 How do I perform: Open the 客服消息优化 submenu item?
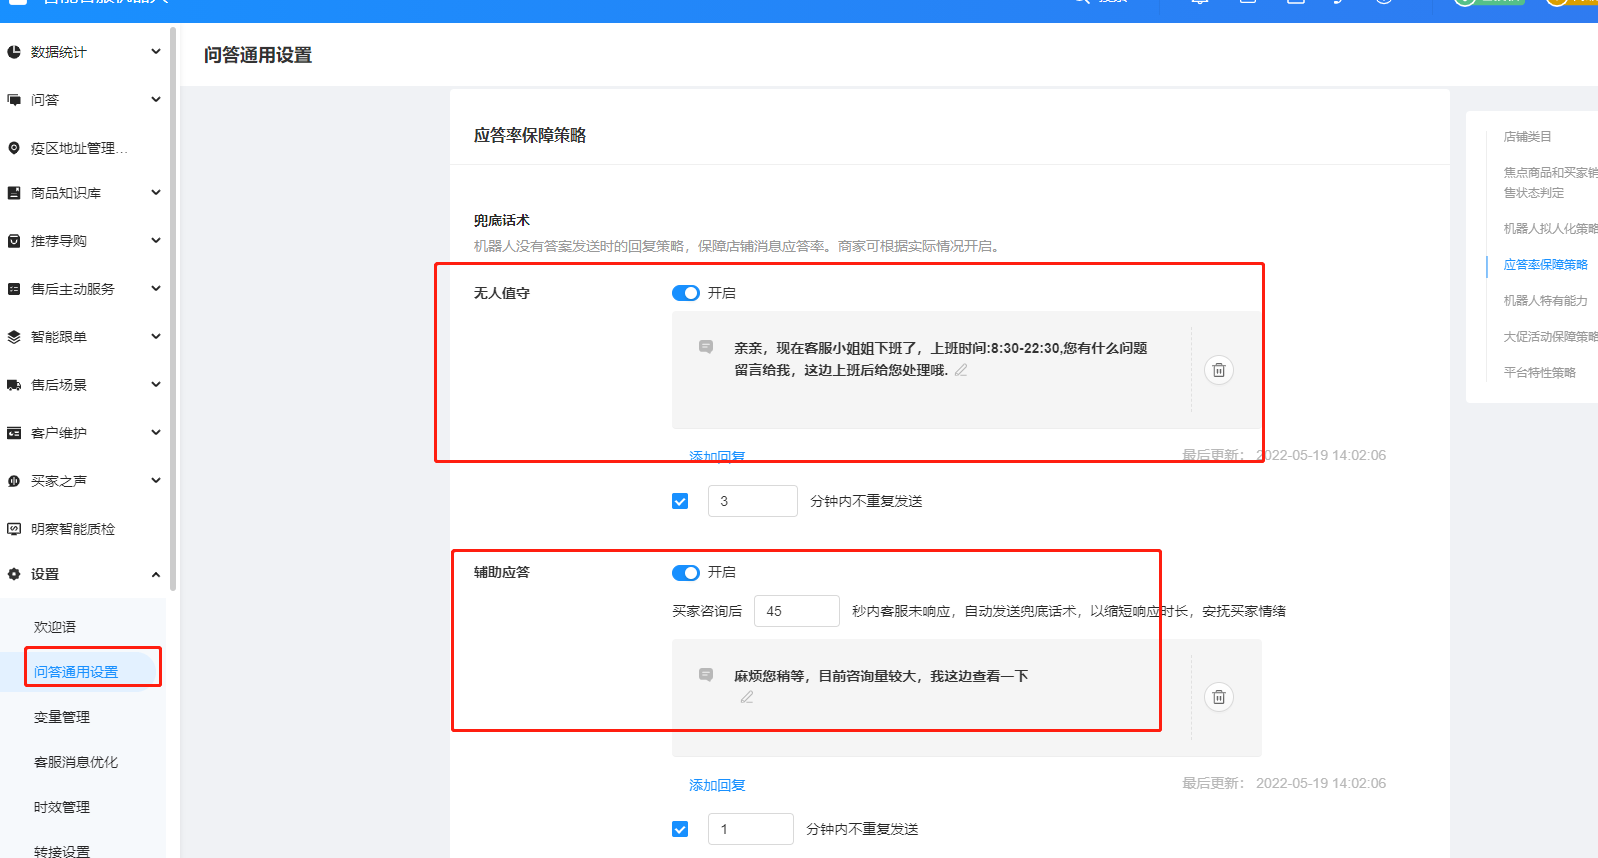(x=76, y=762)
